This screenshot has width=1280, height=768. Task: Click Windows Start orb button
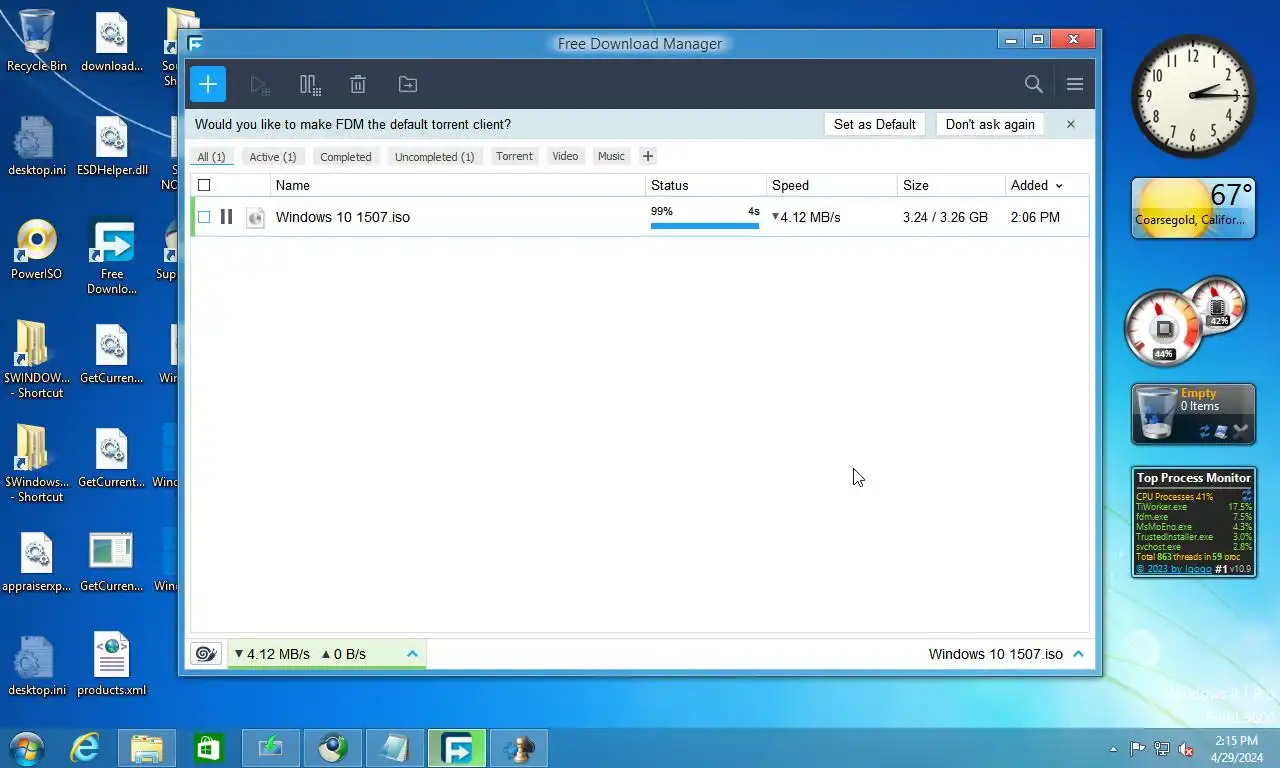(26, 748)
